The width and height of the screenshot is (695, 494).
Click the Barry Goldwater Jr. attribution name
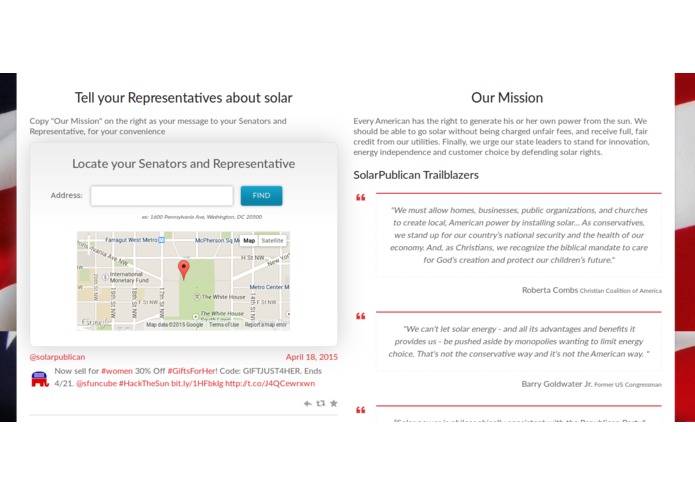pos(557,384)
